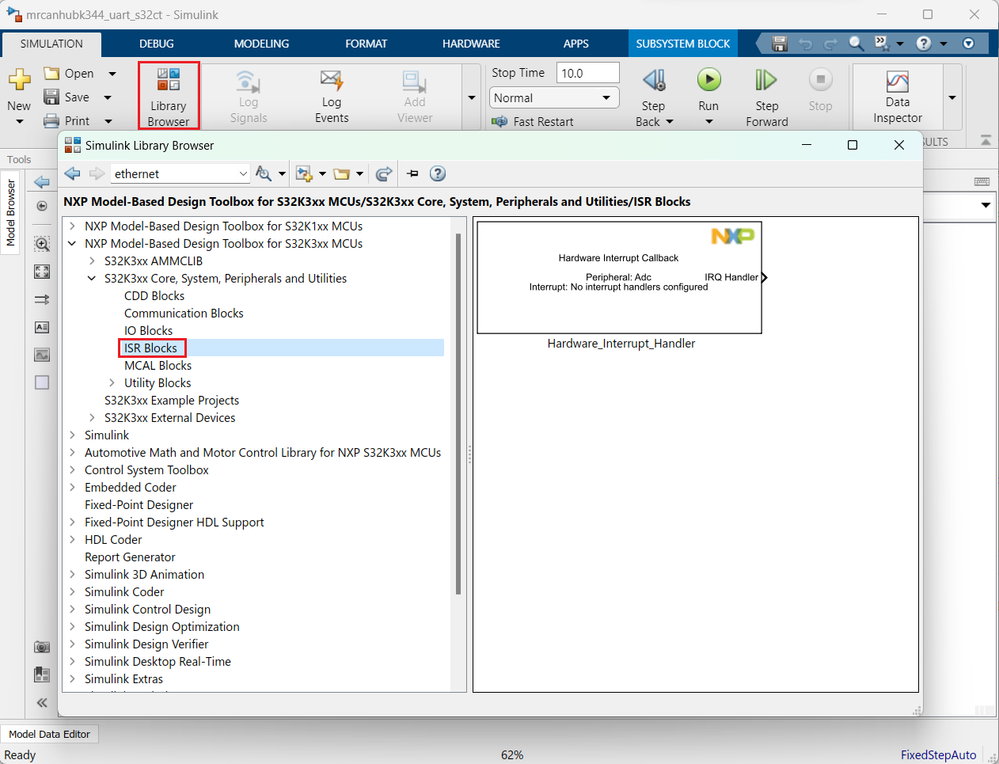Image resolution: width=999 pixels, height=764 pixels.
Task: Open the dropdown arrow next to Open
Action: click(x=112, y=73)
